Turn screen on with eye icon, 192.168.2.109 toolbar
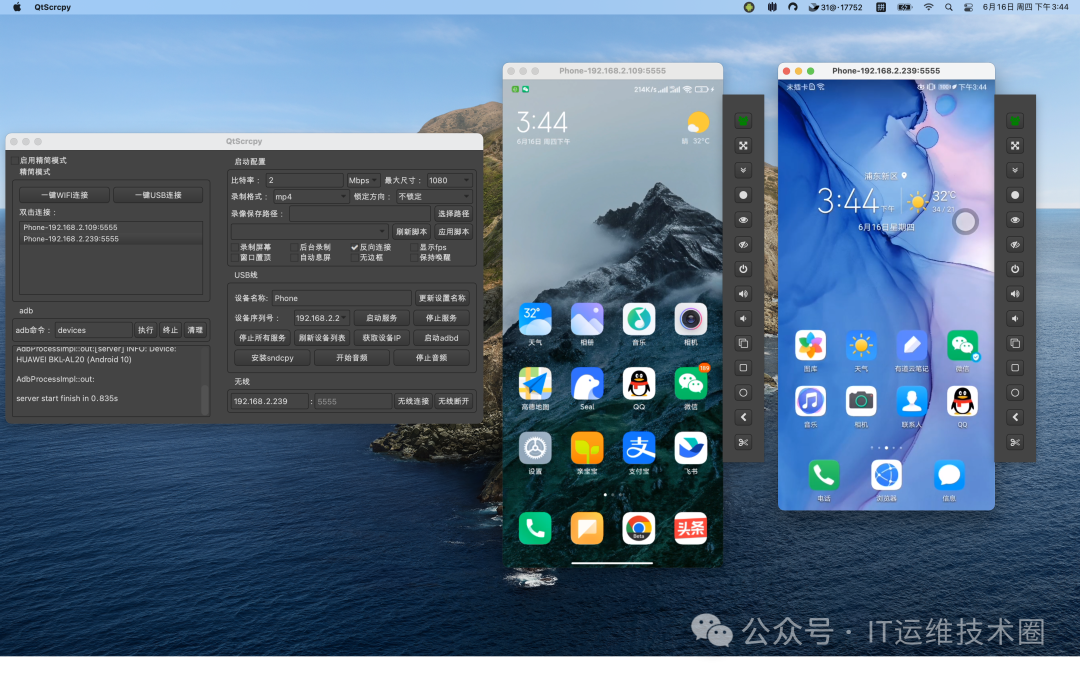Image resolution: width=1080 pixels, height=675 pixels. 743,220
